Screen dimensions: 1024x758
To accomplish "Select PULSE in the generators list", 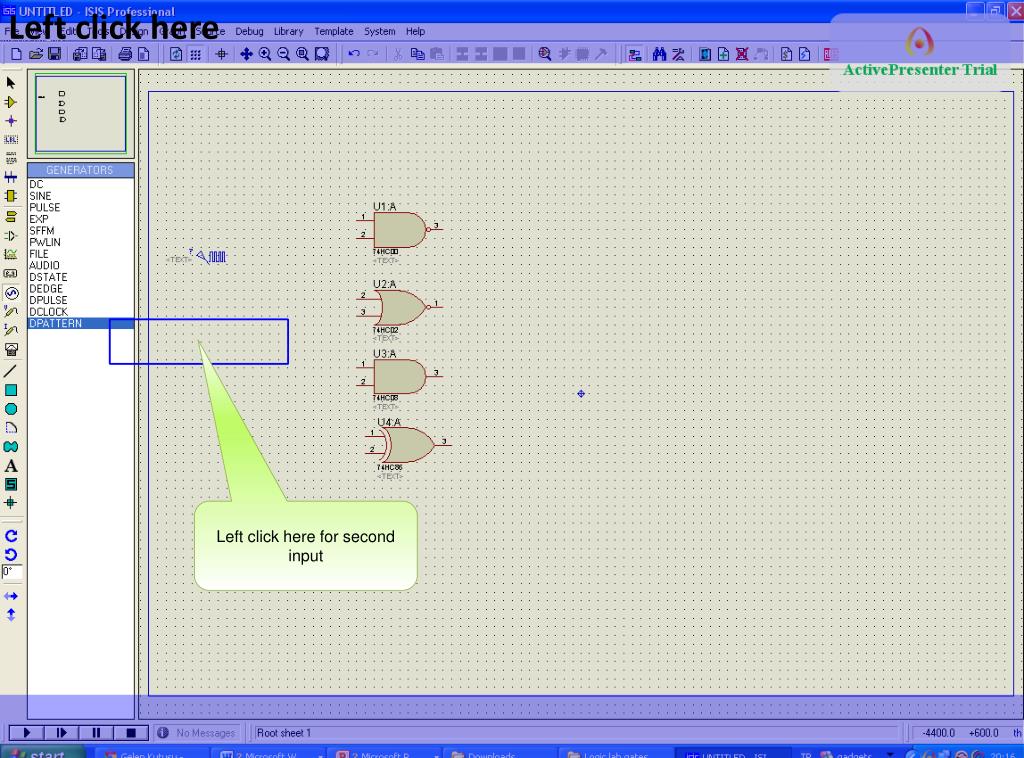I will [81, 208].
